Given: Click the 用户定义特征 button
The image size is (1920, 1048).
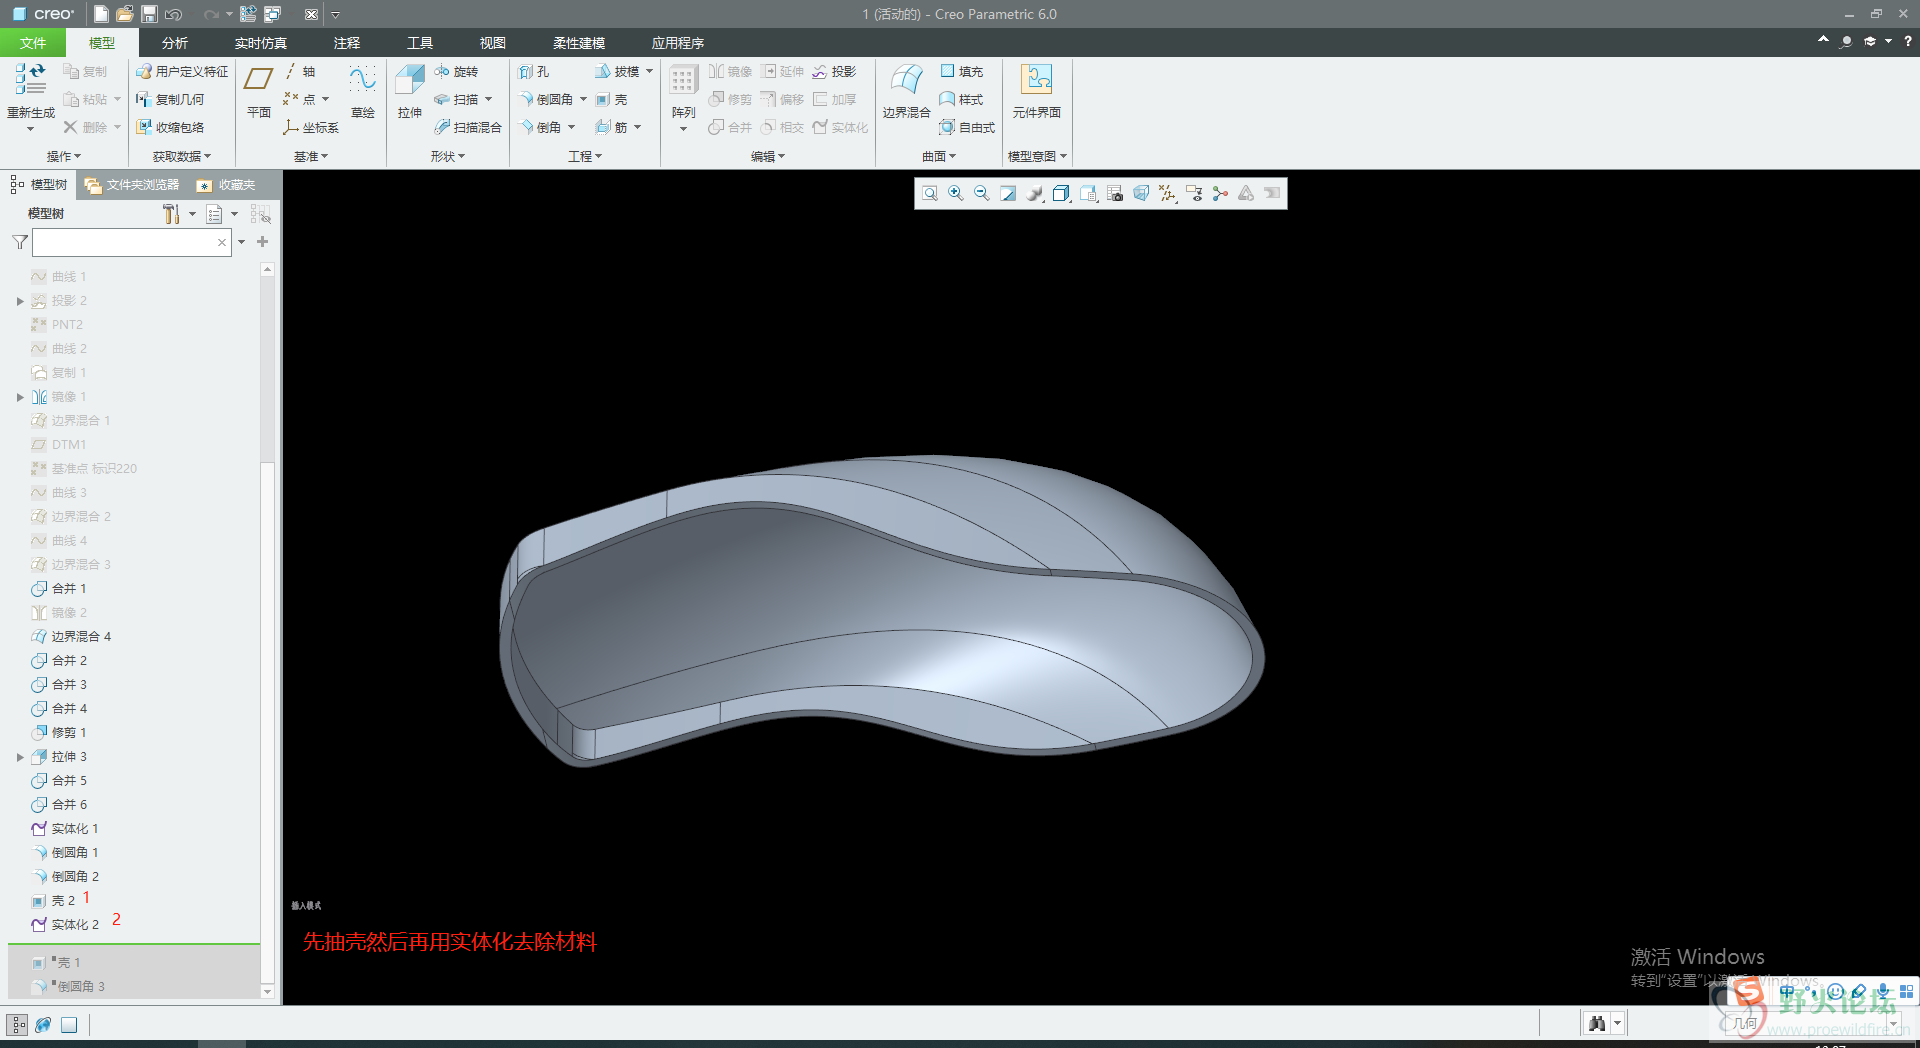Looking at the screenshot, I should (182, 72).
